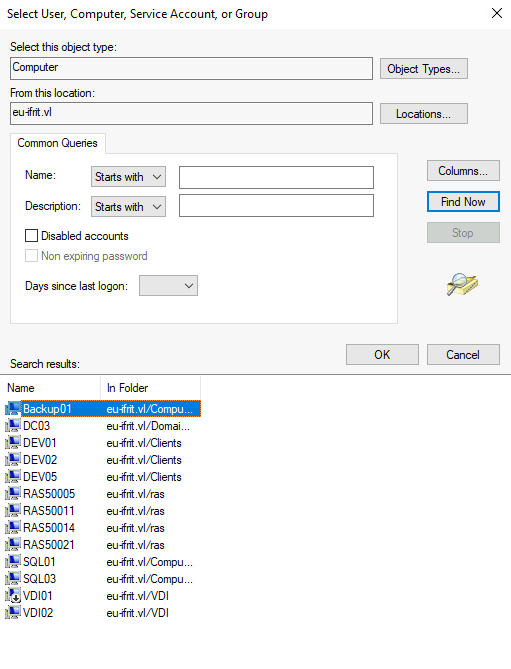511x669 pixels.
Task: Click DEV01's folder eu-ifrit.vl/Clients
Action: pyautogui.click(x=144, y=443)
